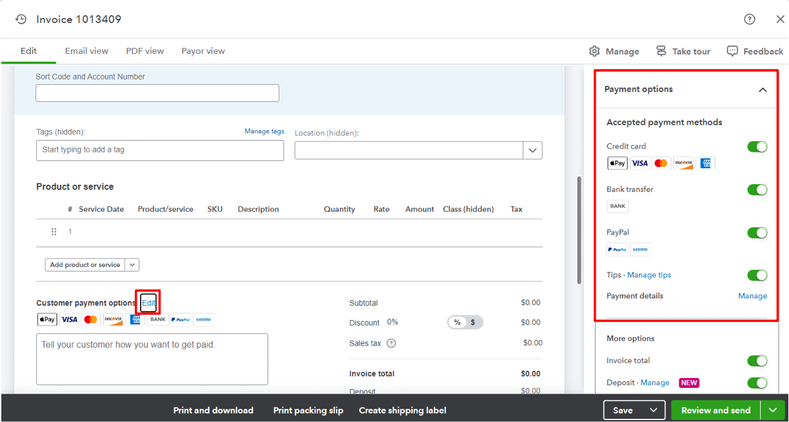Toggle Credit card payment method
This screenshot has height=422, width=789.
pos(757,147)
